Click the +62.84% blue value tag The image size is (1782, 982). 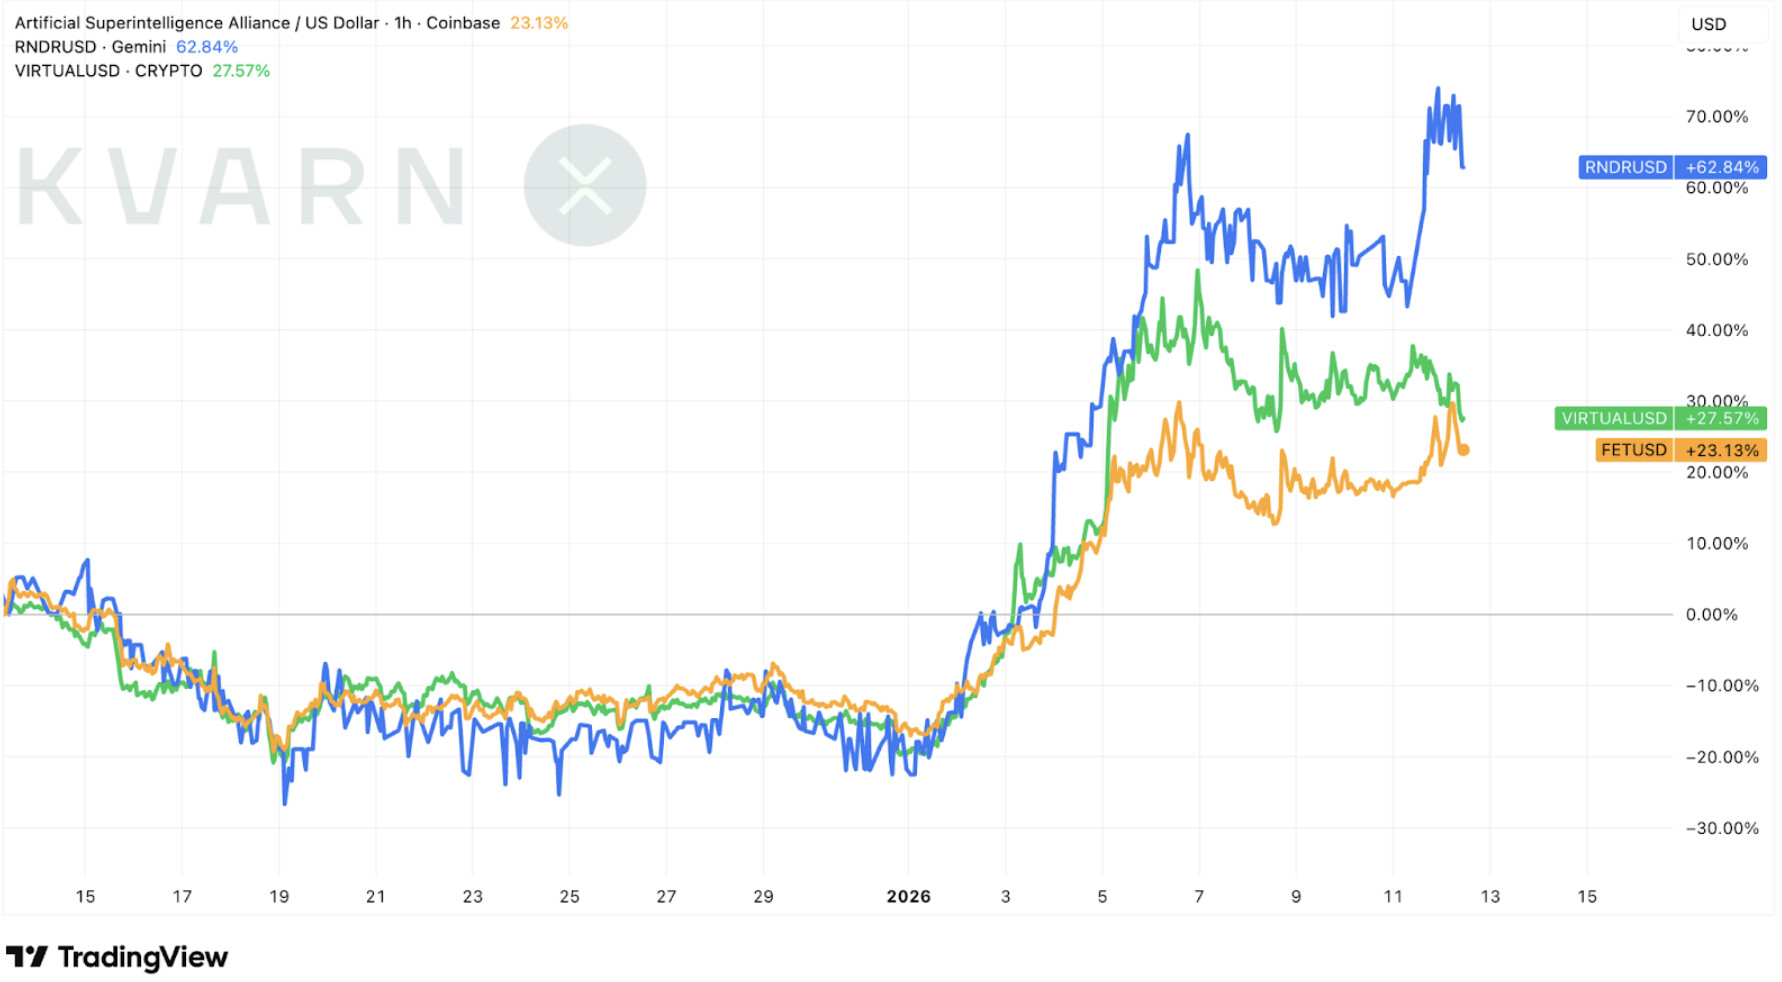(x=1721, y=167)
